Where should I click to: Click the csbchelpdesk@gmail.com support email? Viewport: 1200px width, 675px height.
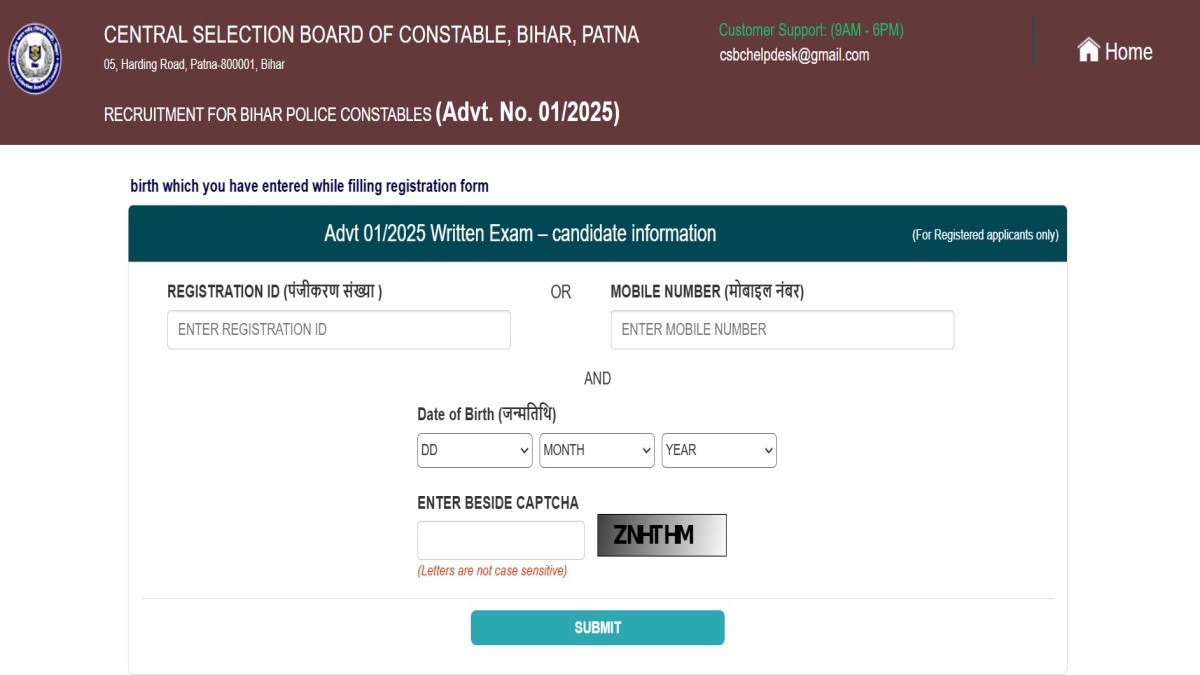tap(794, 55)
